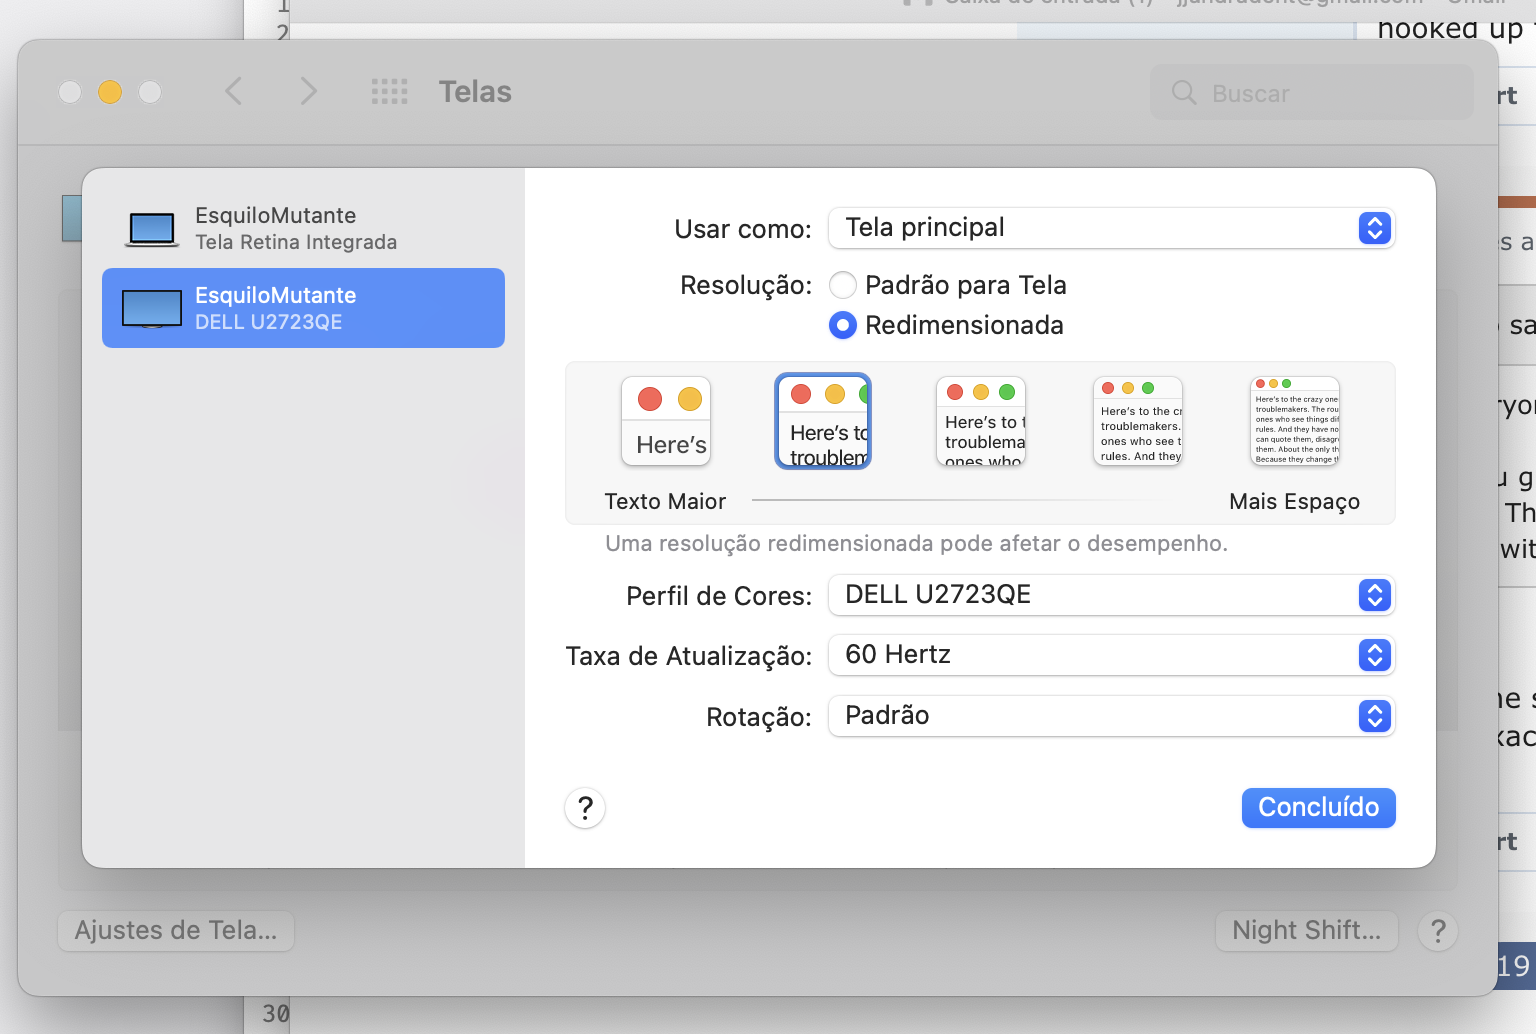Image resolution: width=1536 pixels, height=1034 pixels.
Task: Select EsquiloMutante Tela Retina Integrada display
Action: (303, 228)
